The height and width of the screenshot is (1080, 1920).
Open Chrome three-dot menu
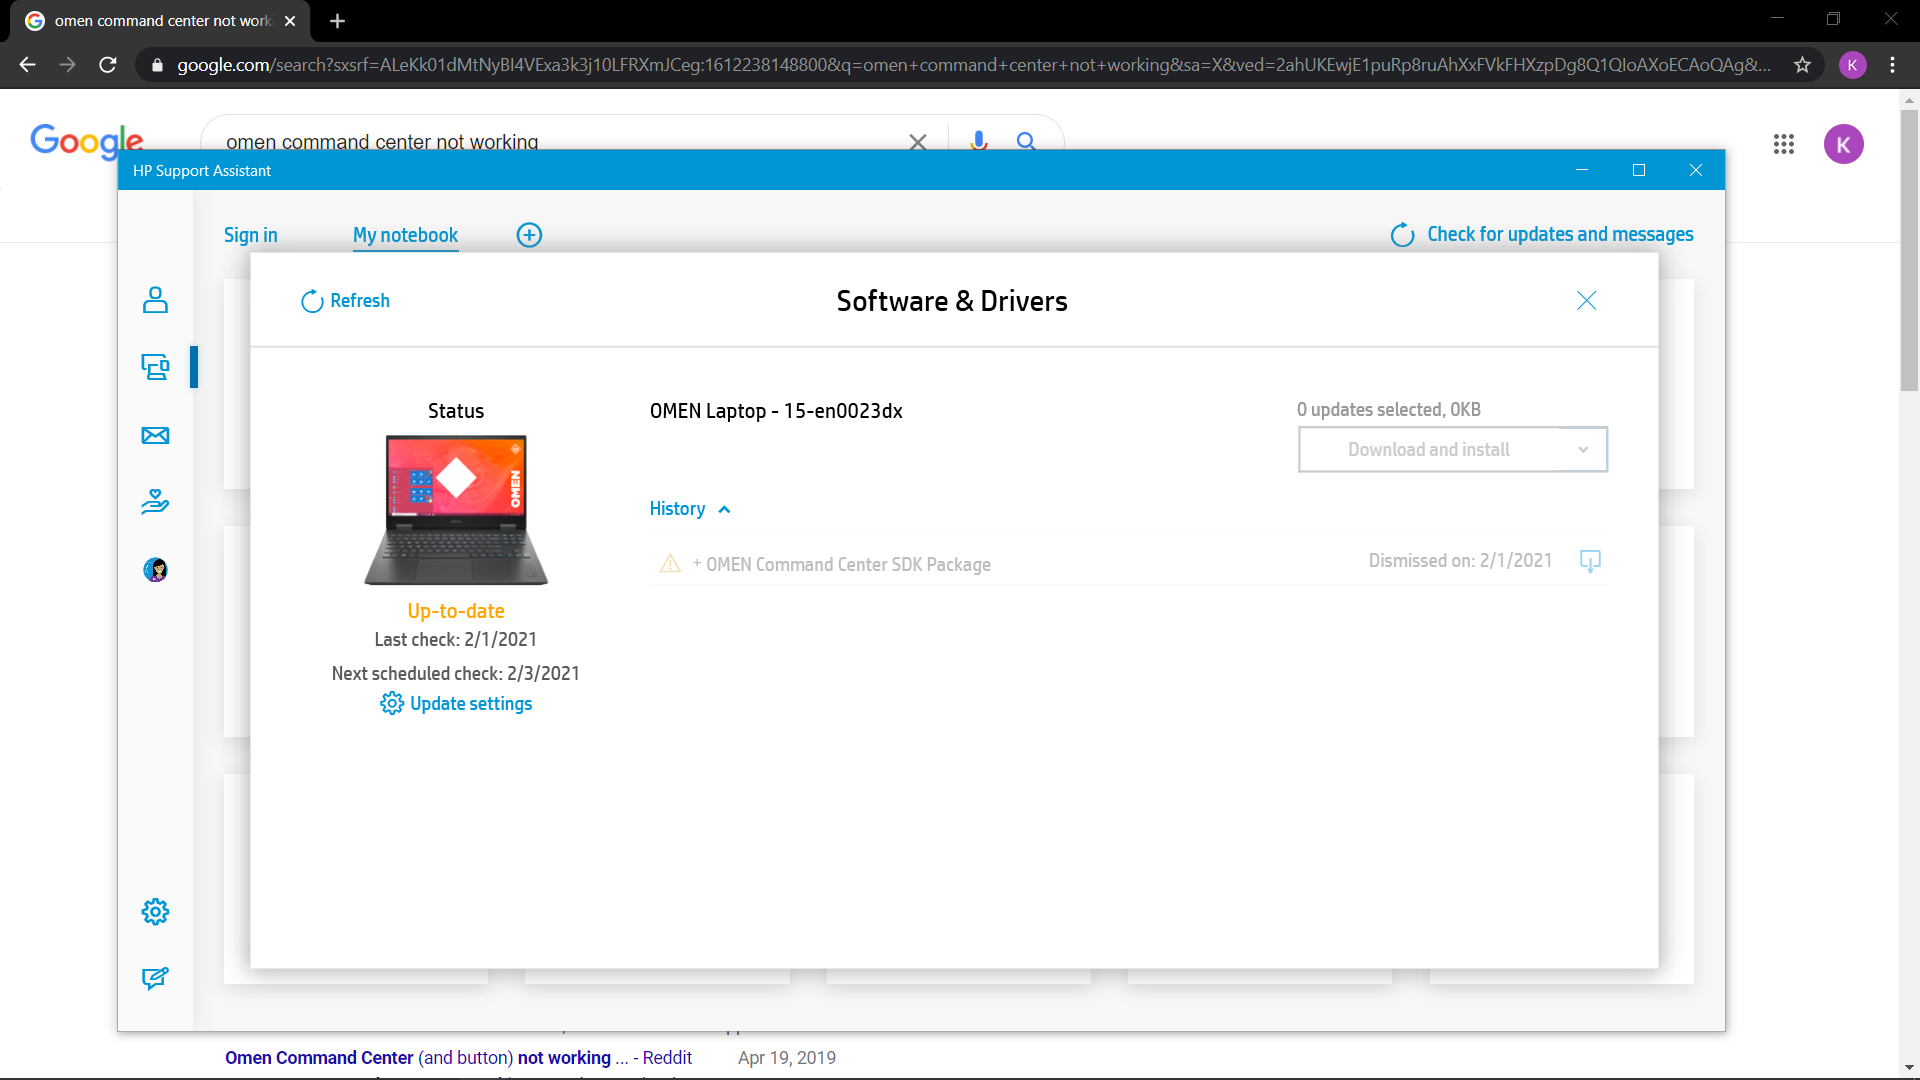click(x=1893, y=65)
